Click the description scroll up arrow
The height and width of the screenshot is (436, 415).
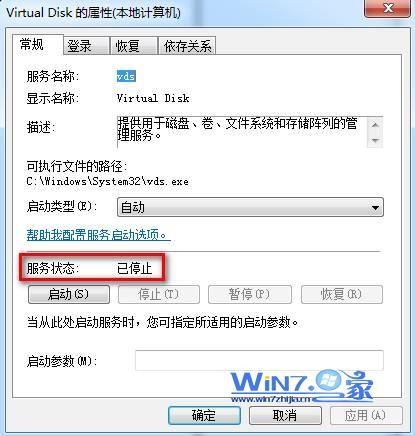tap(375, 125)
